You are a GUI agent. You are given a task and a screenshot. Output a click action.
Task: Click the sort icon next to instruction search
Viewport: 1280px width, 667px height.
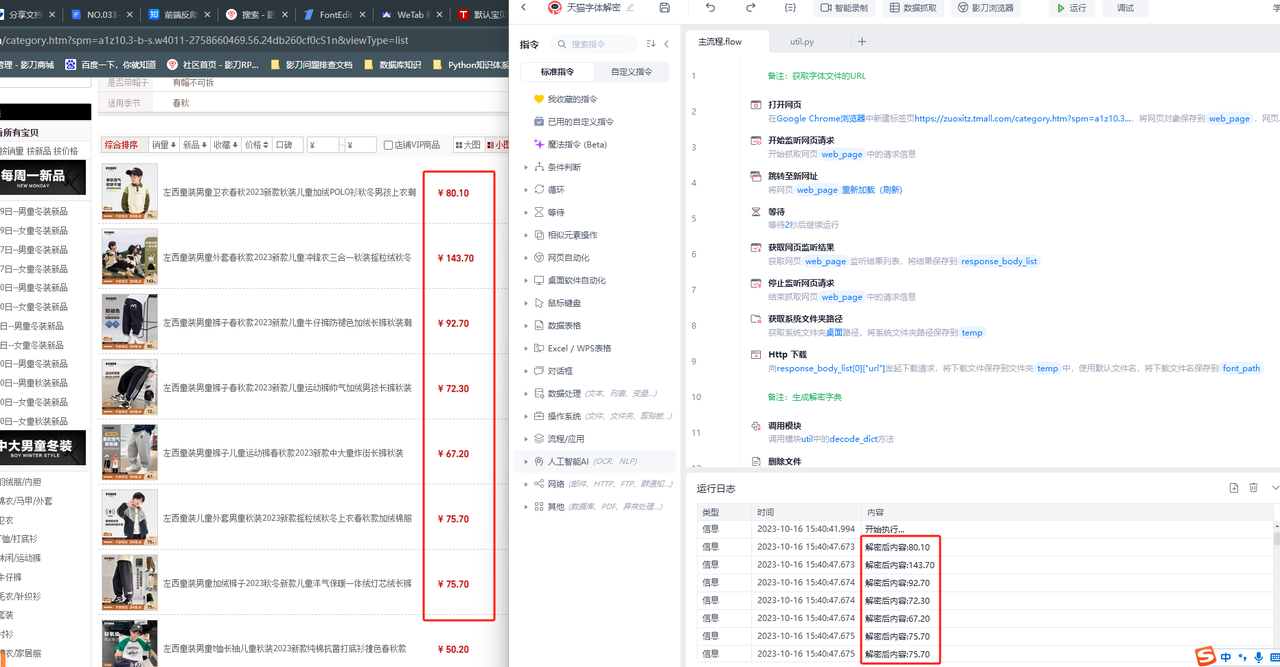pyautogui.click(x=651, y=44)
